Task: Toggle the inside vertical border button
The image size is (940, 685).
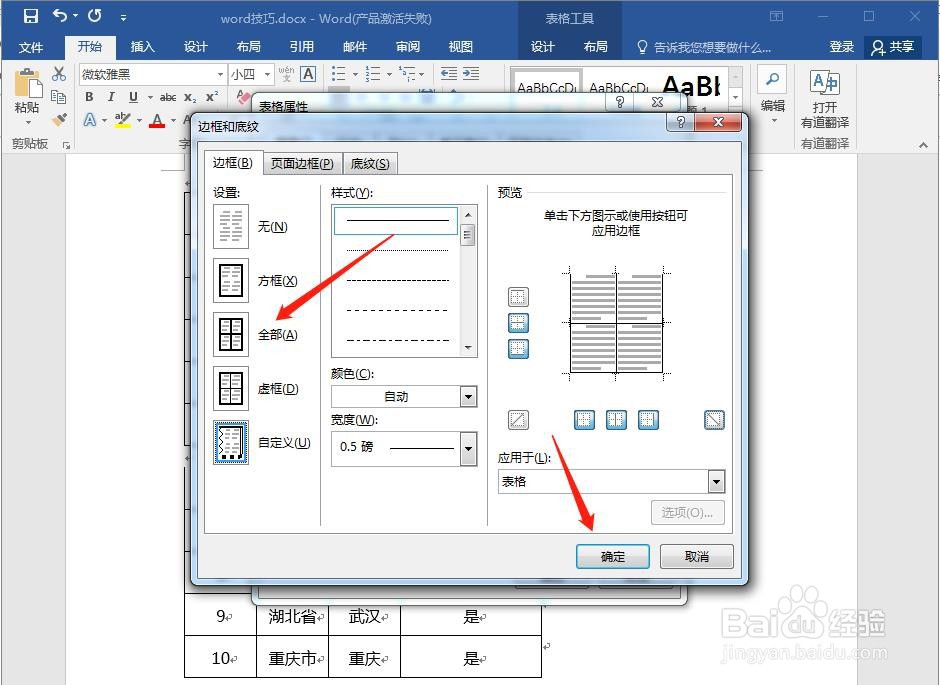Action: (x=616, y=419)
